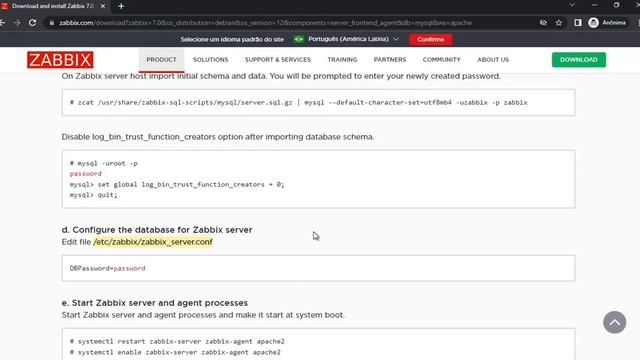This screenshot has height=360, width=640.
Task: Minimize the browser window
Action: click(x=594, y=5)
